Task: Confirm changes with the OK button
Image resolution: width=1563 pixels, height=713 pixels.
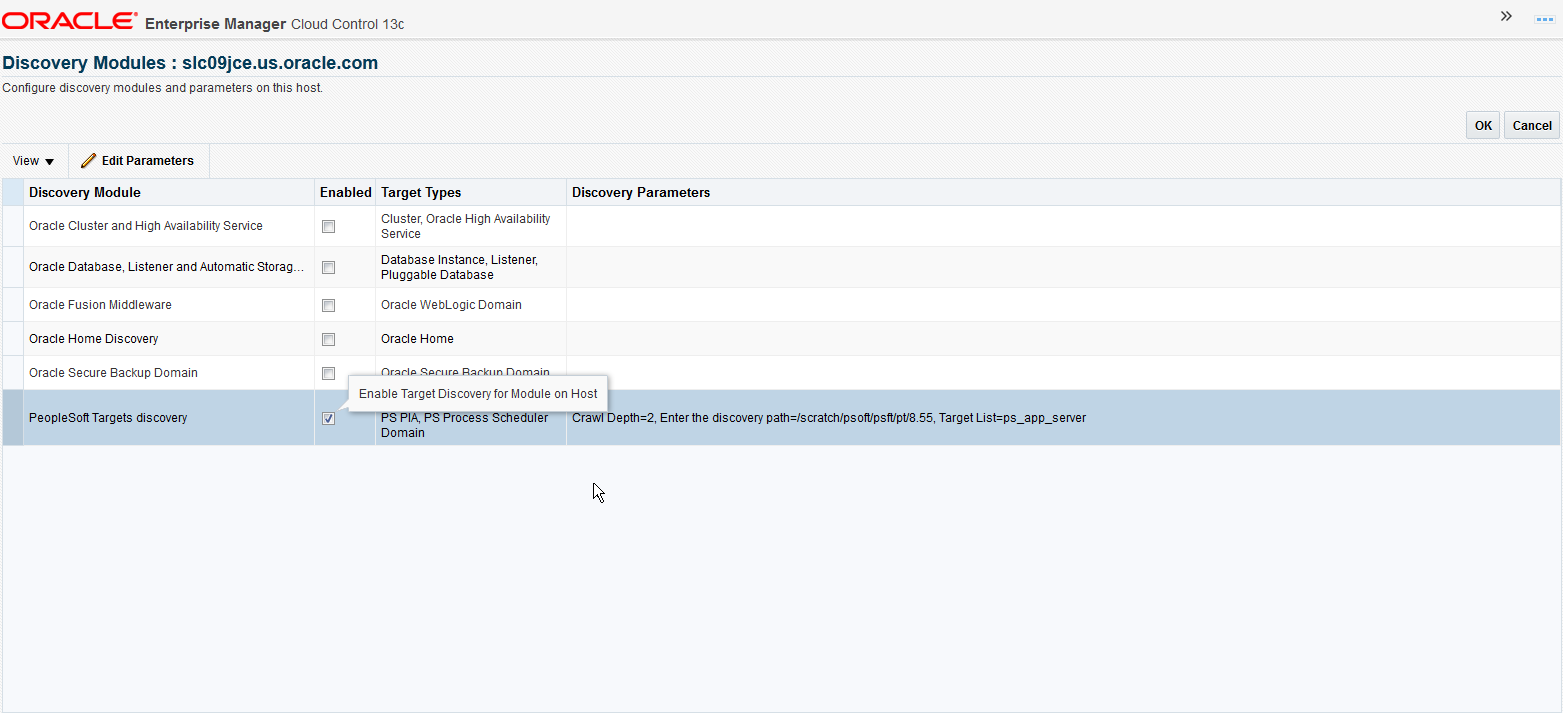Action: coord(1483,125)
